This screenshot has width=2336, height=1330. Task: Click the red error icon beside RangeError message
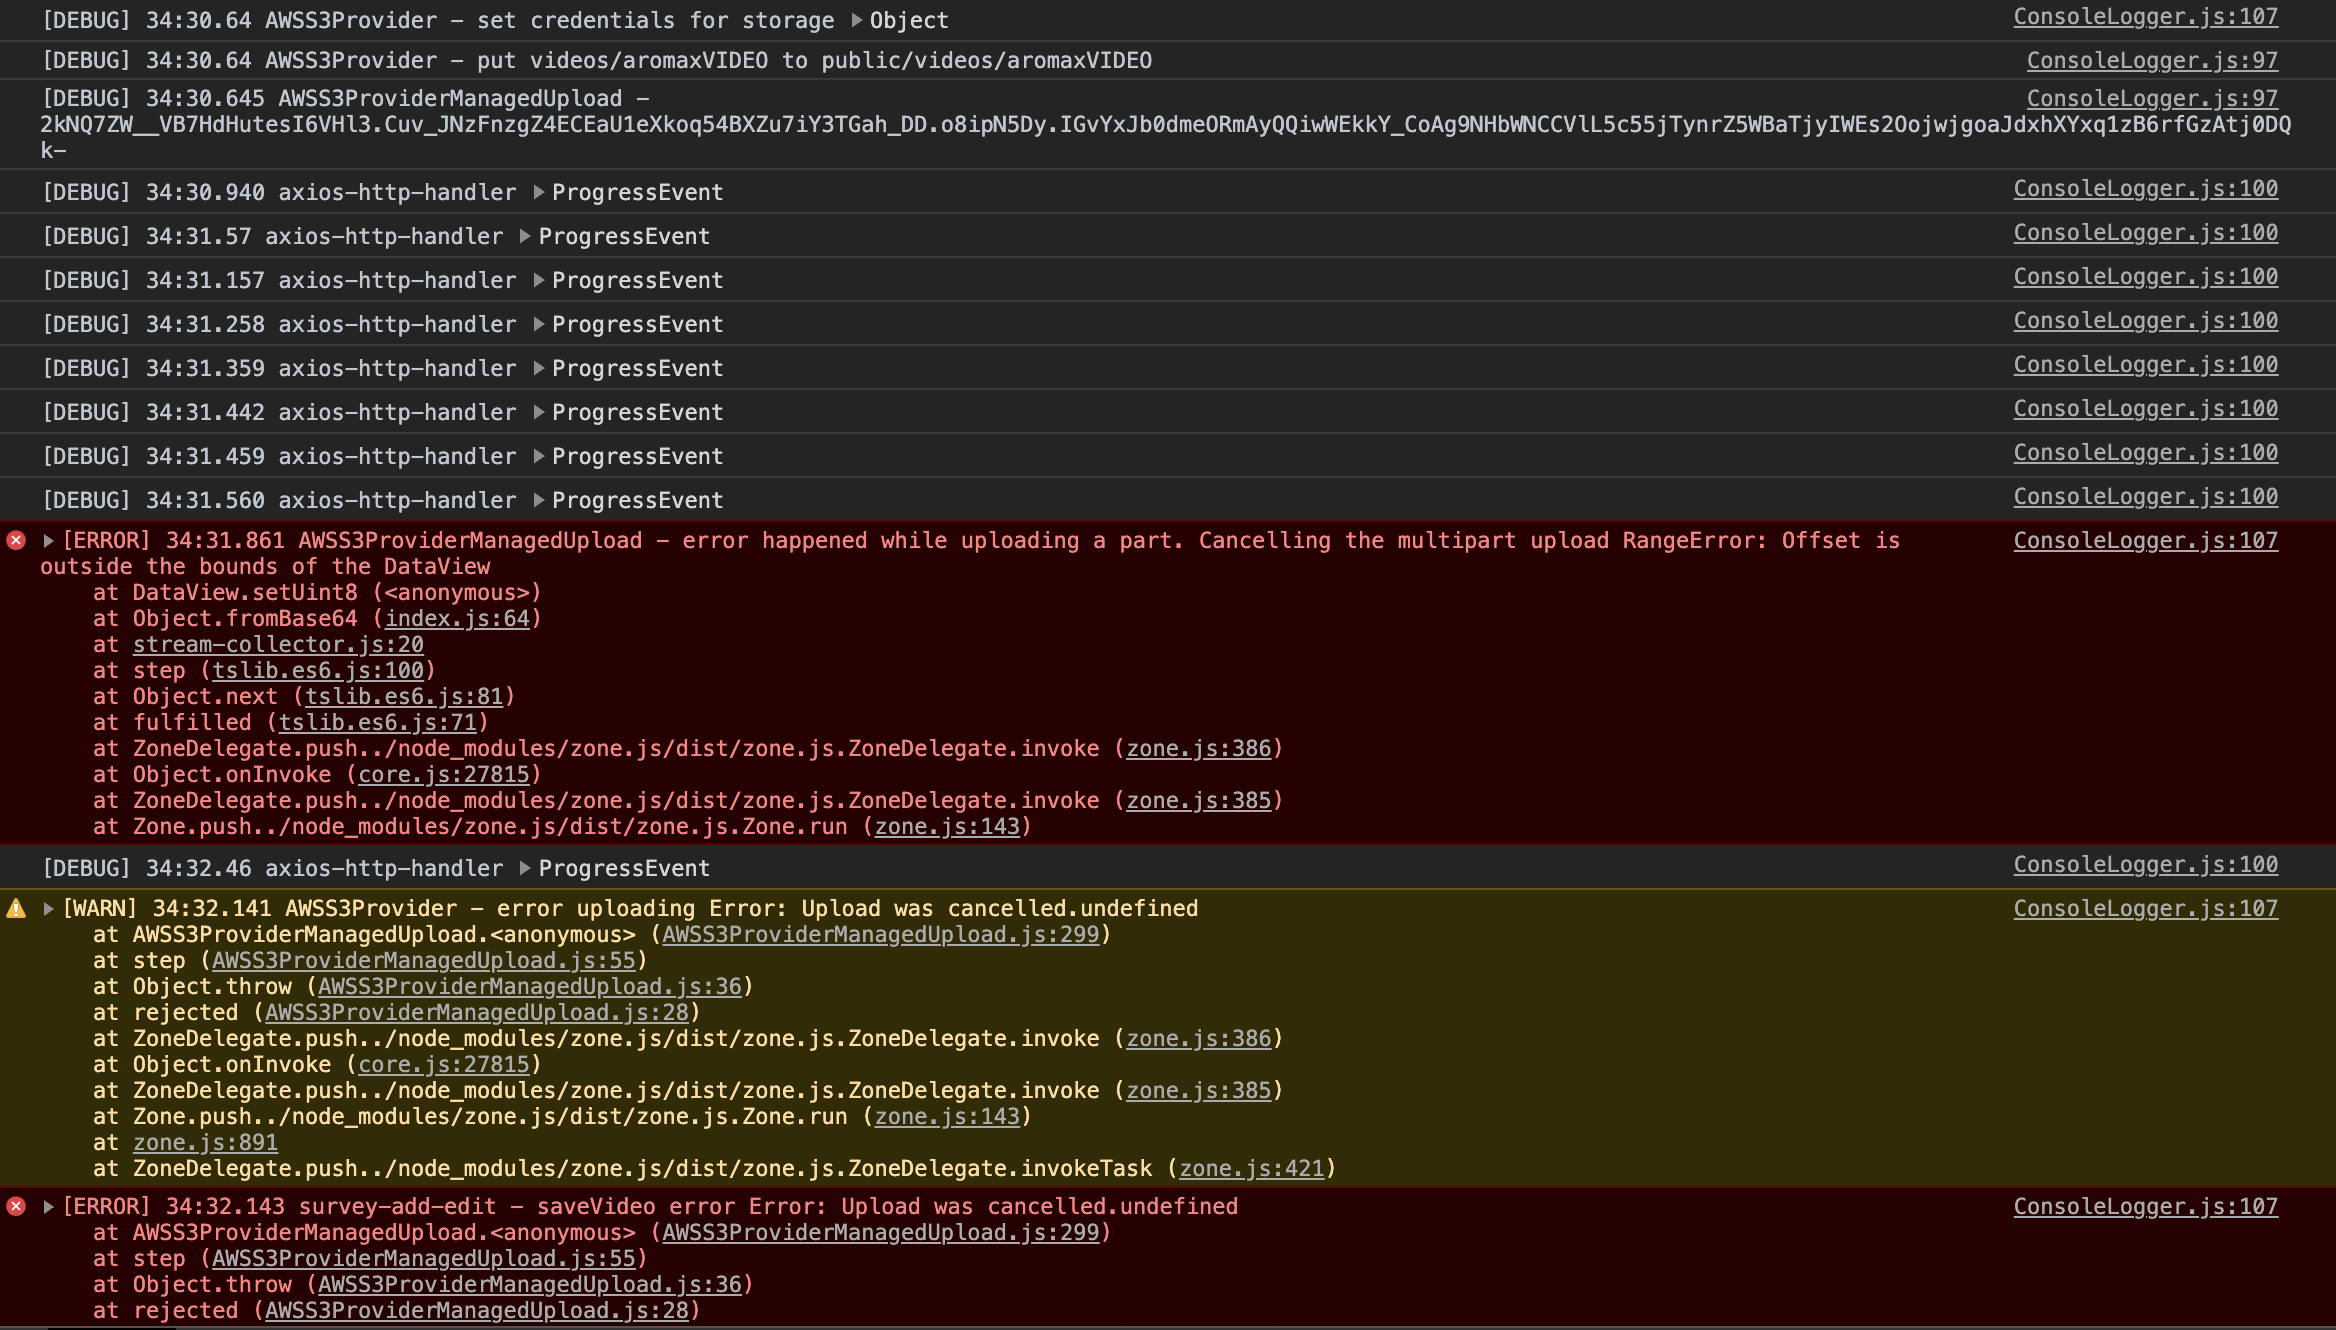[x=16, y=541]
